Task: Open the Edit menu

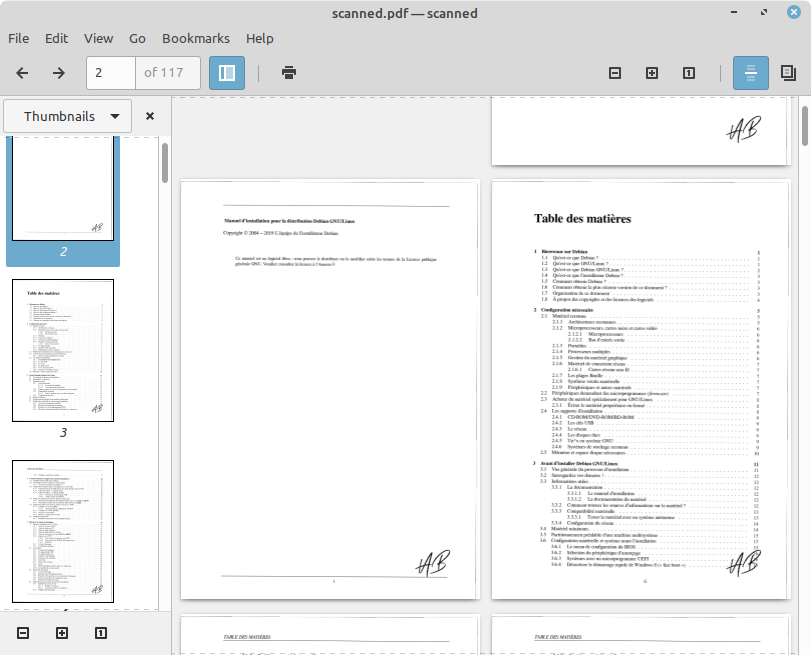Action: click(x=56, y=39)
